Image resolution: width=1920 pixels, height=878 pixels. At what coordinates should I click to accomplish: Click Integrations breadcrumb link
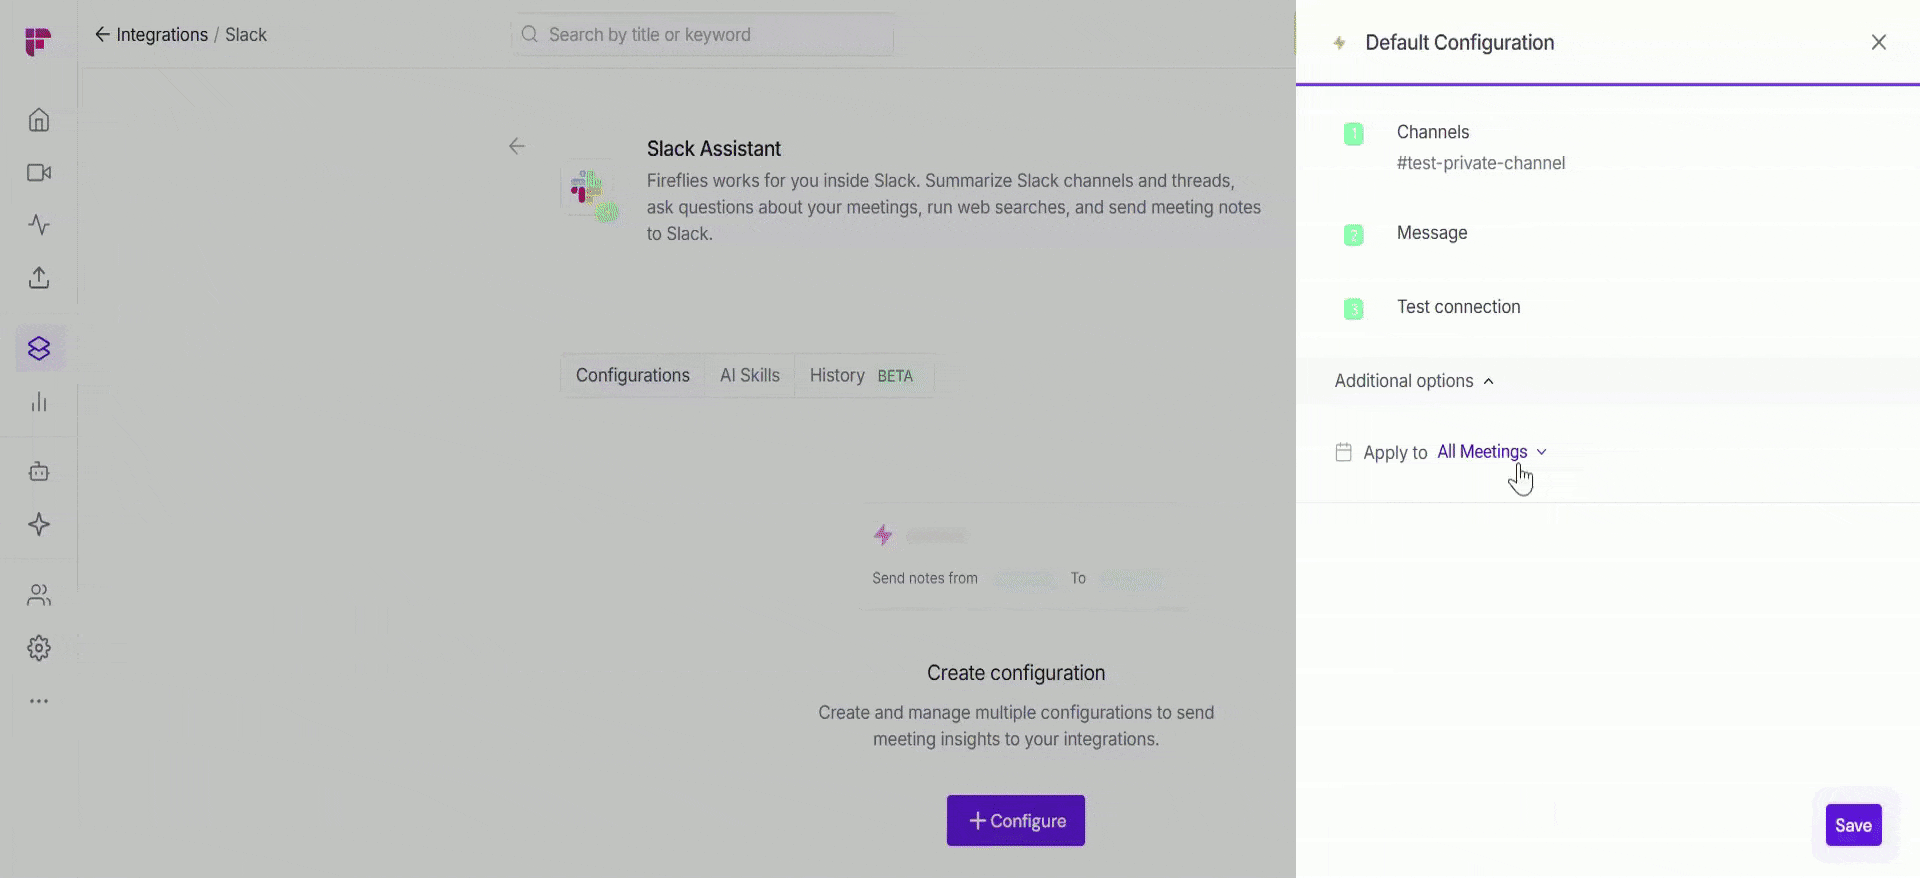(x=162, y=35)
